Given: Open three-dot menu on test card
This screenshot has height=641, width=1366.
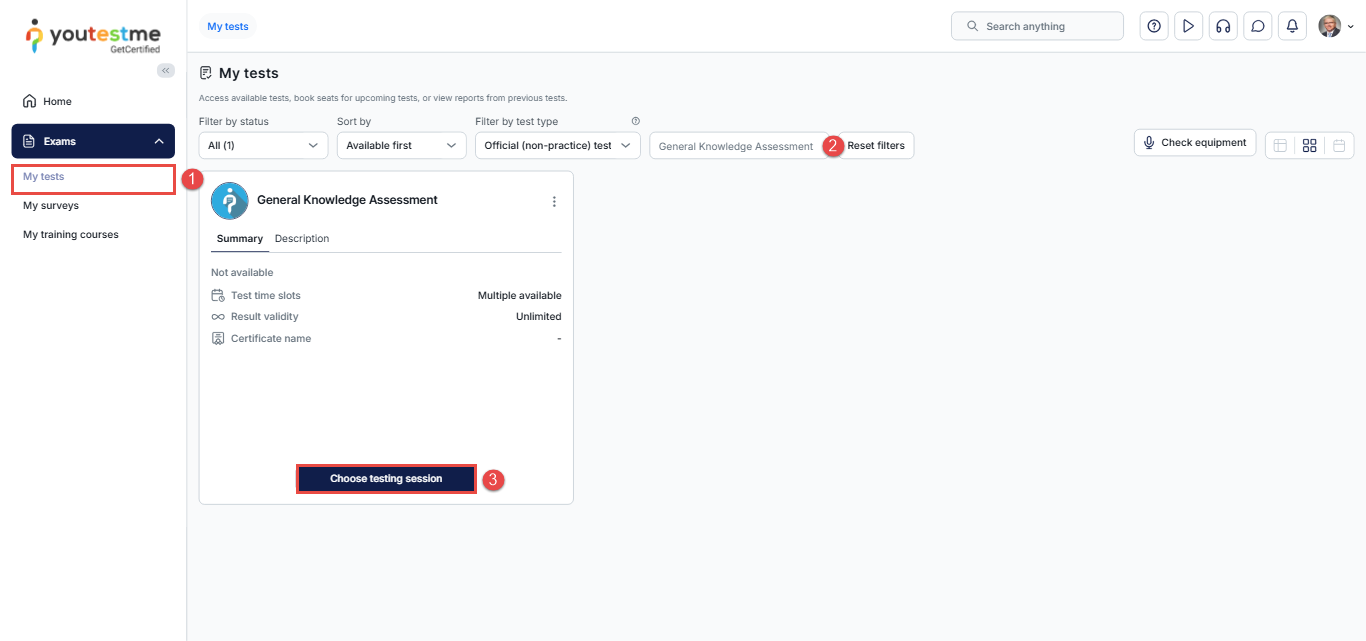Looking at the screenshot, I should tap(554, 201).
